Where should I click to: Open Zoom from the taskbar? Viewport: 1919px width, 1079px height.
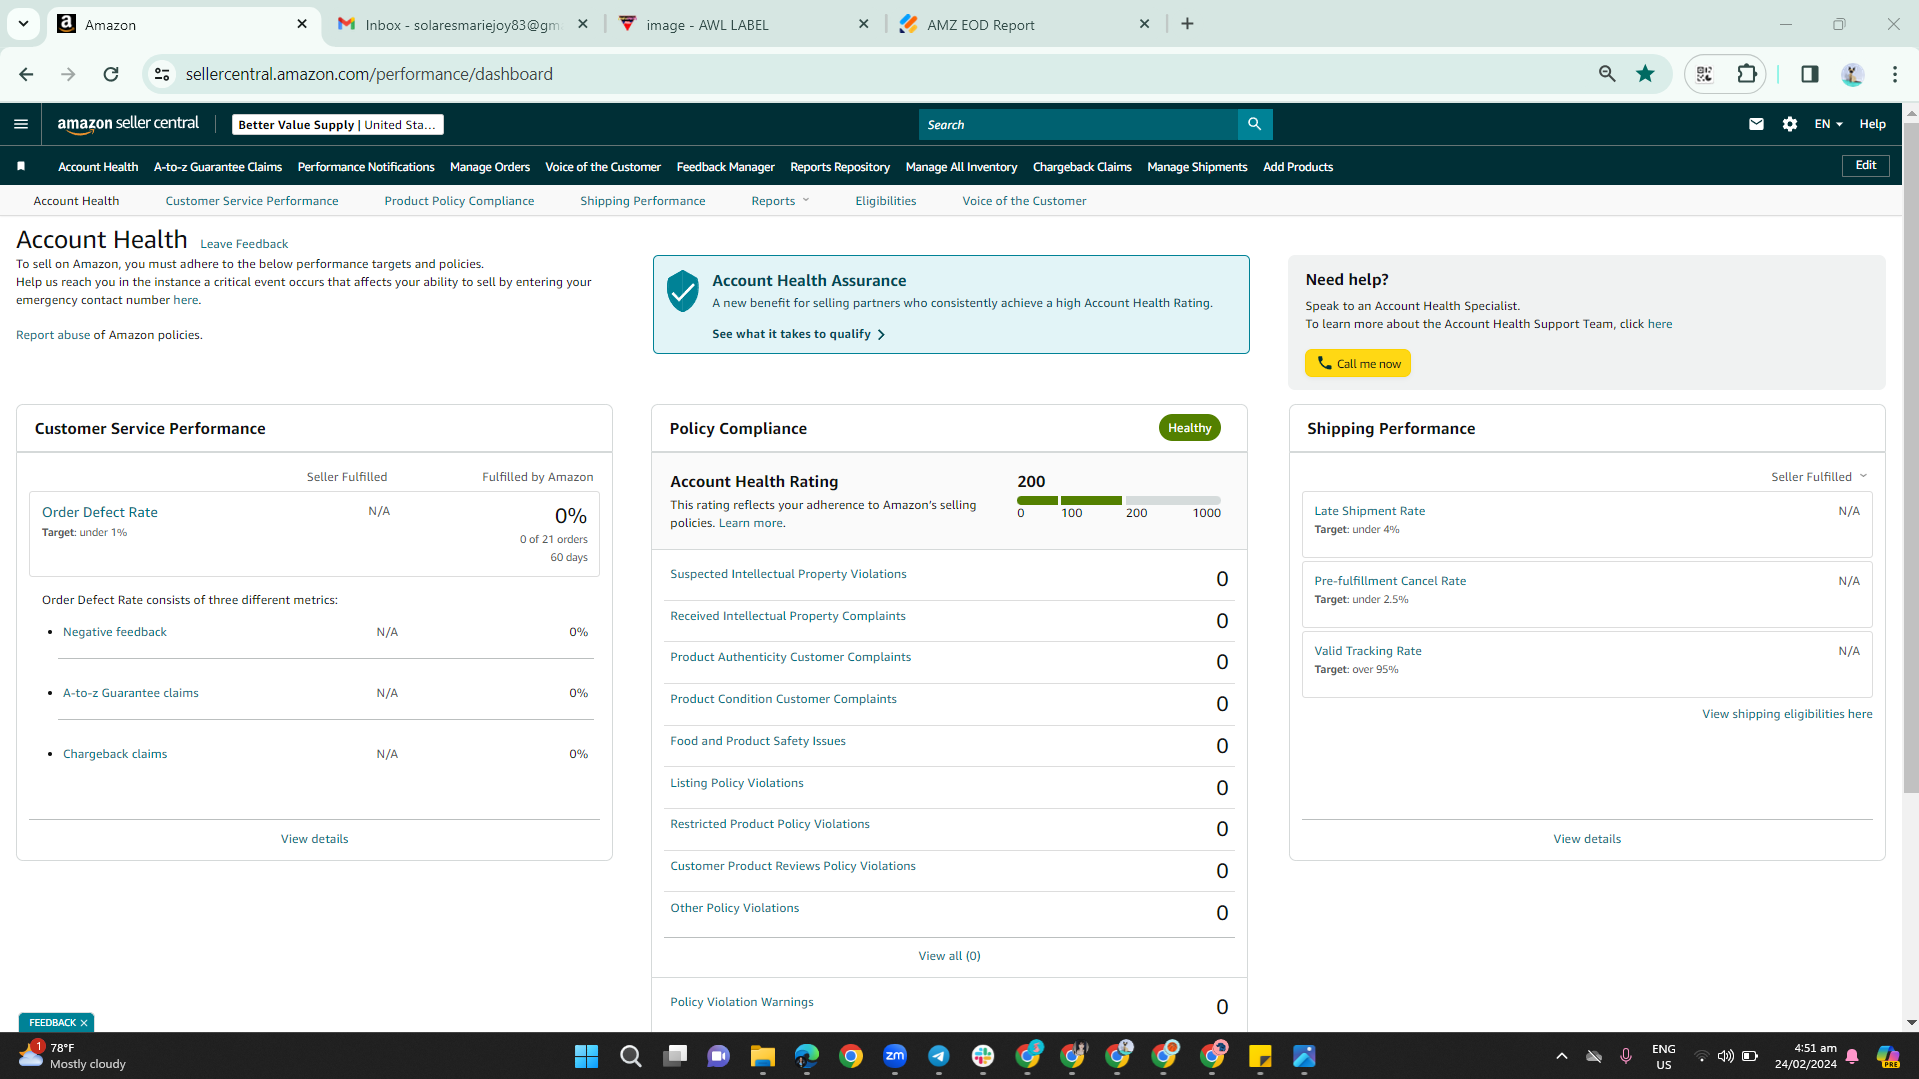tap(894, 1056)
